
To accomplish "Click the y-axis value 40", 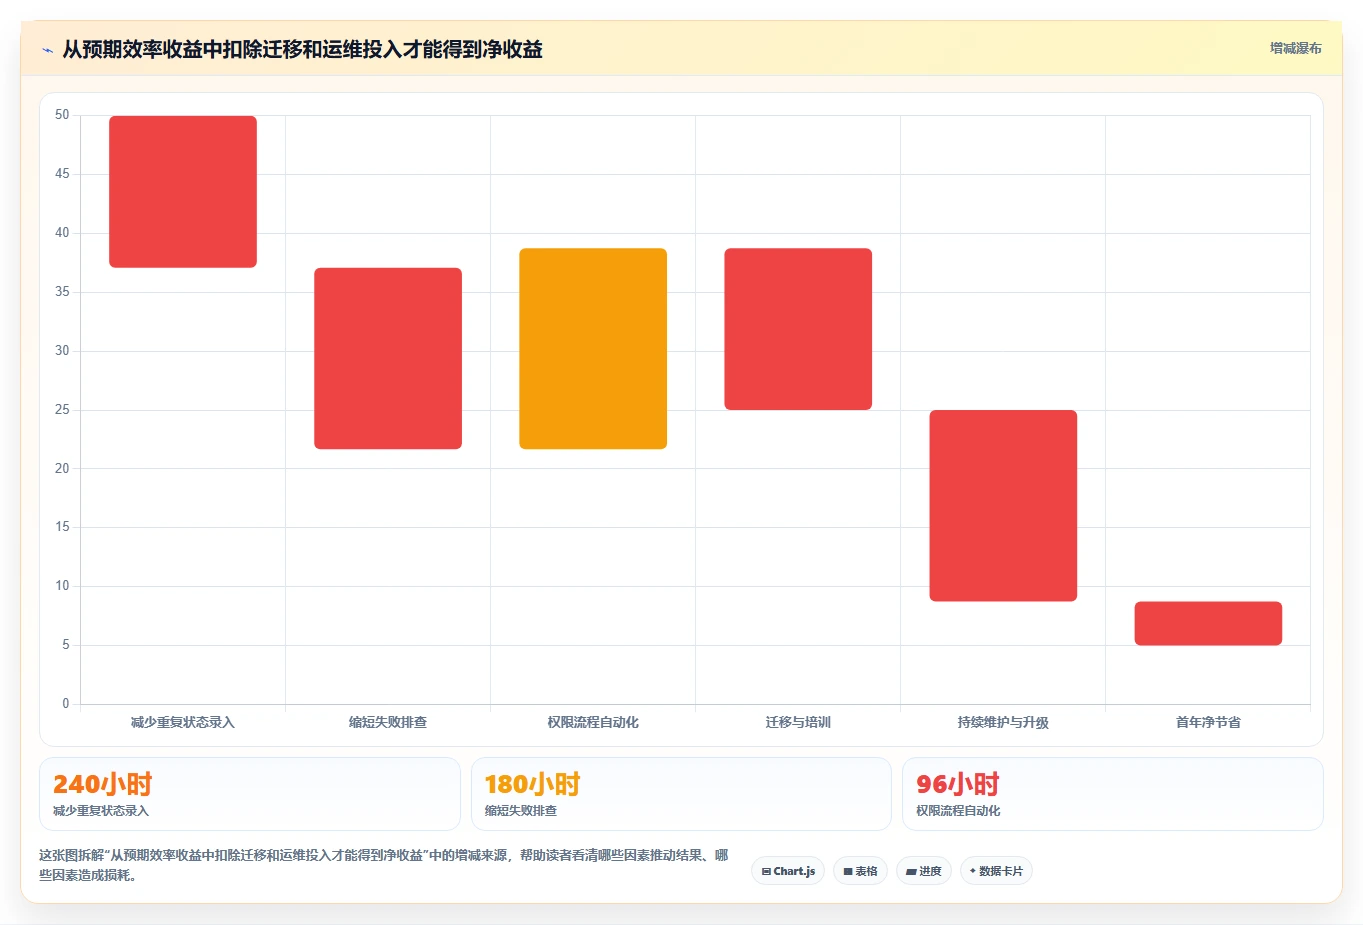I will coord(62,233).
